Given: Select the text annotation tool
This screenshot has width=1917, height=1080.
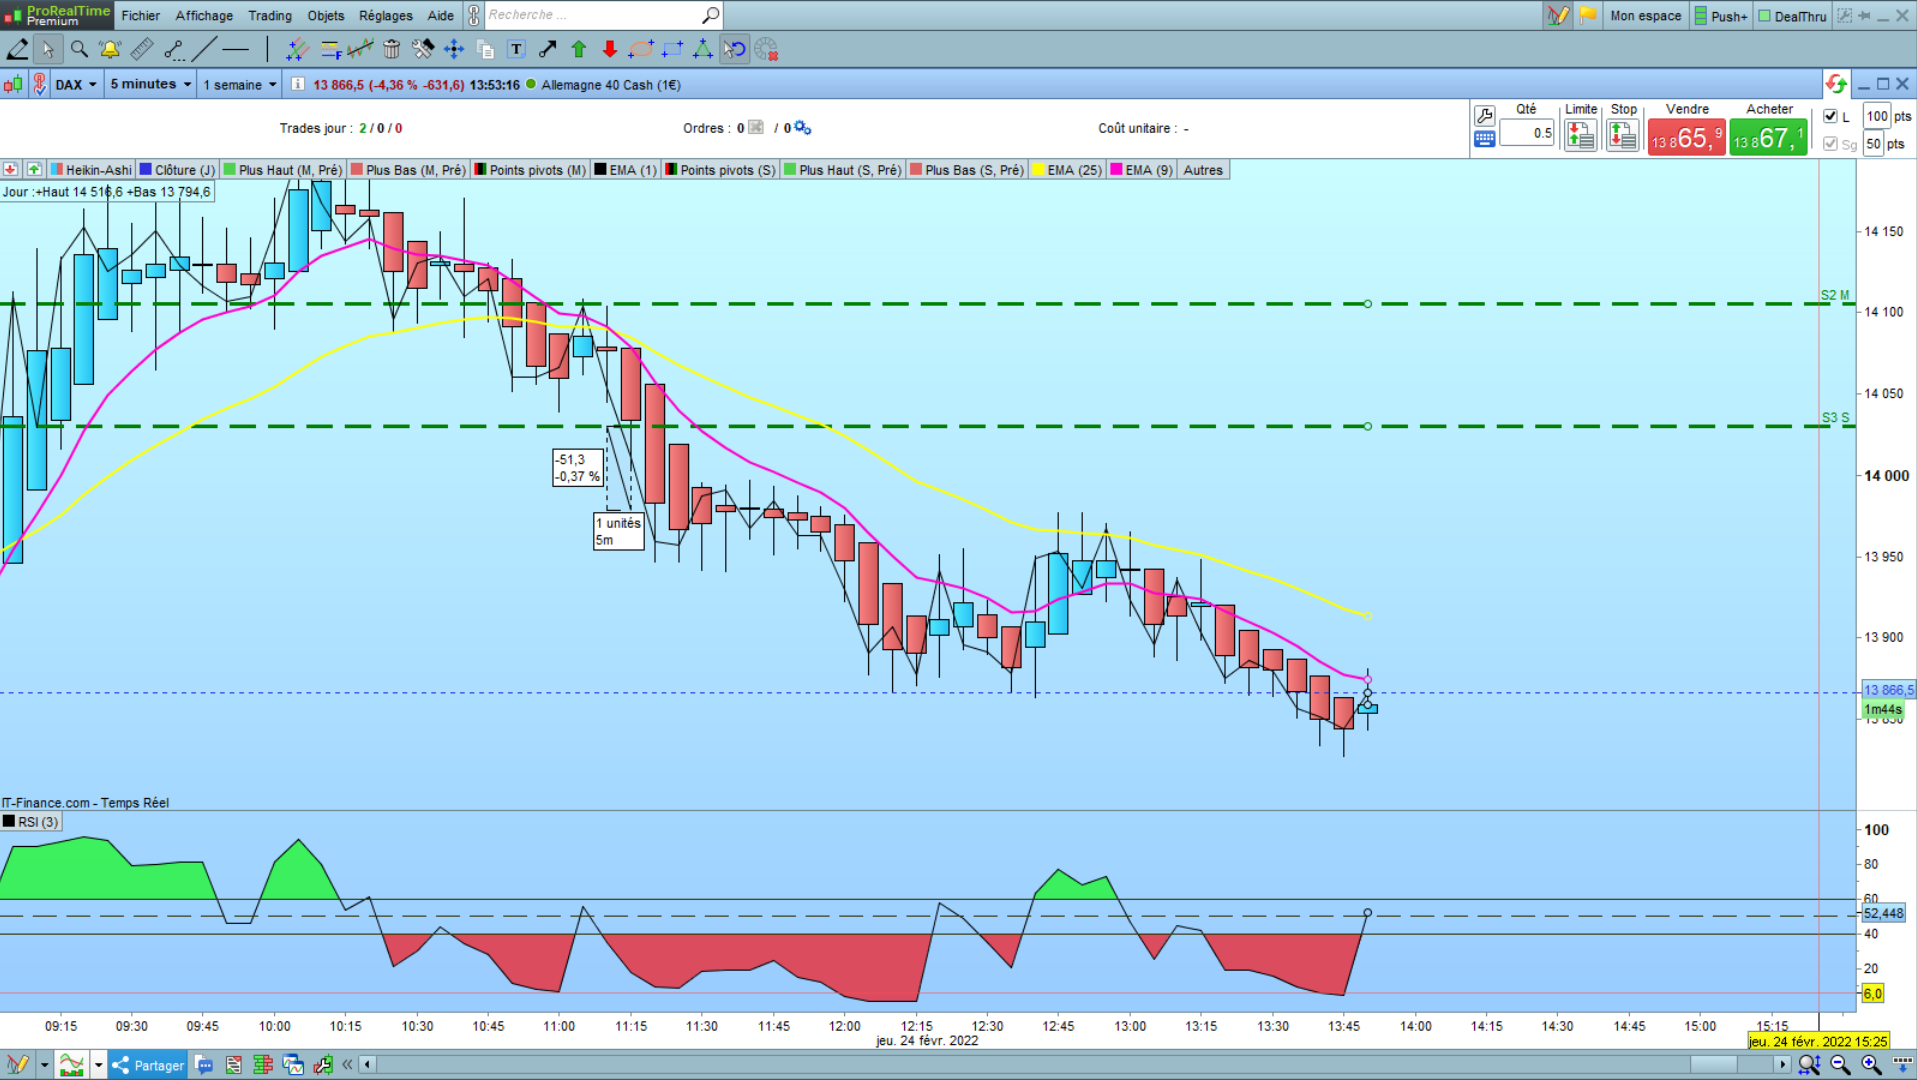Looking at the screenshot, I should 516,49.
